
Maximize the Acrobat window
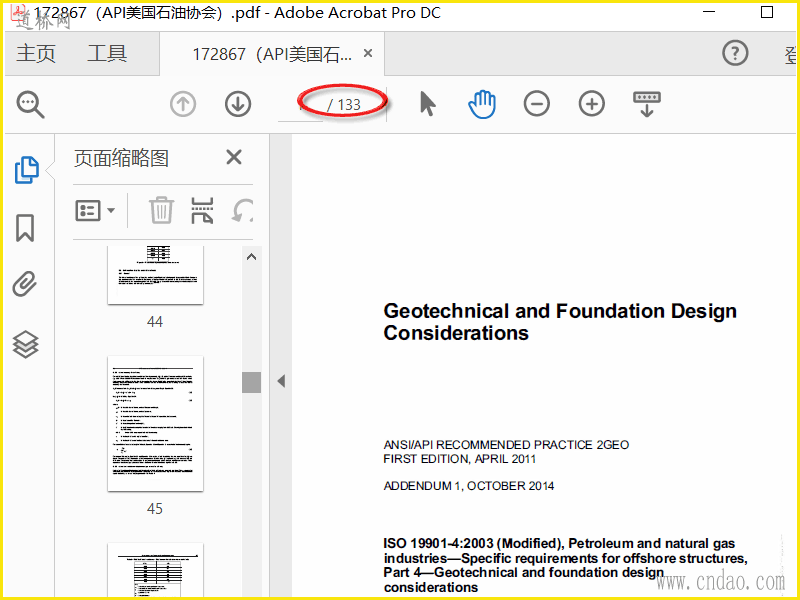coord(767,12)
